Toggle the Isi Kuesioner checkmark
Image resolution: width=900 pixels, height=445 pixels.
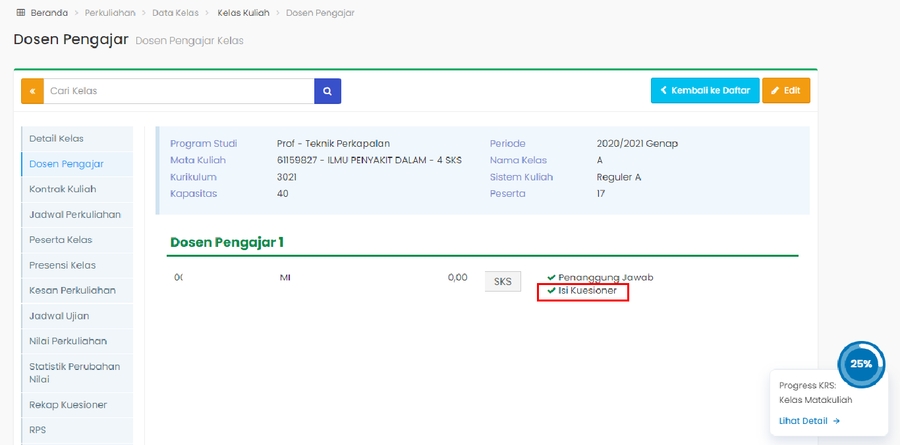coord(552,291)
